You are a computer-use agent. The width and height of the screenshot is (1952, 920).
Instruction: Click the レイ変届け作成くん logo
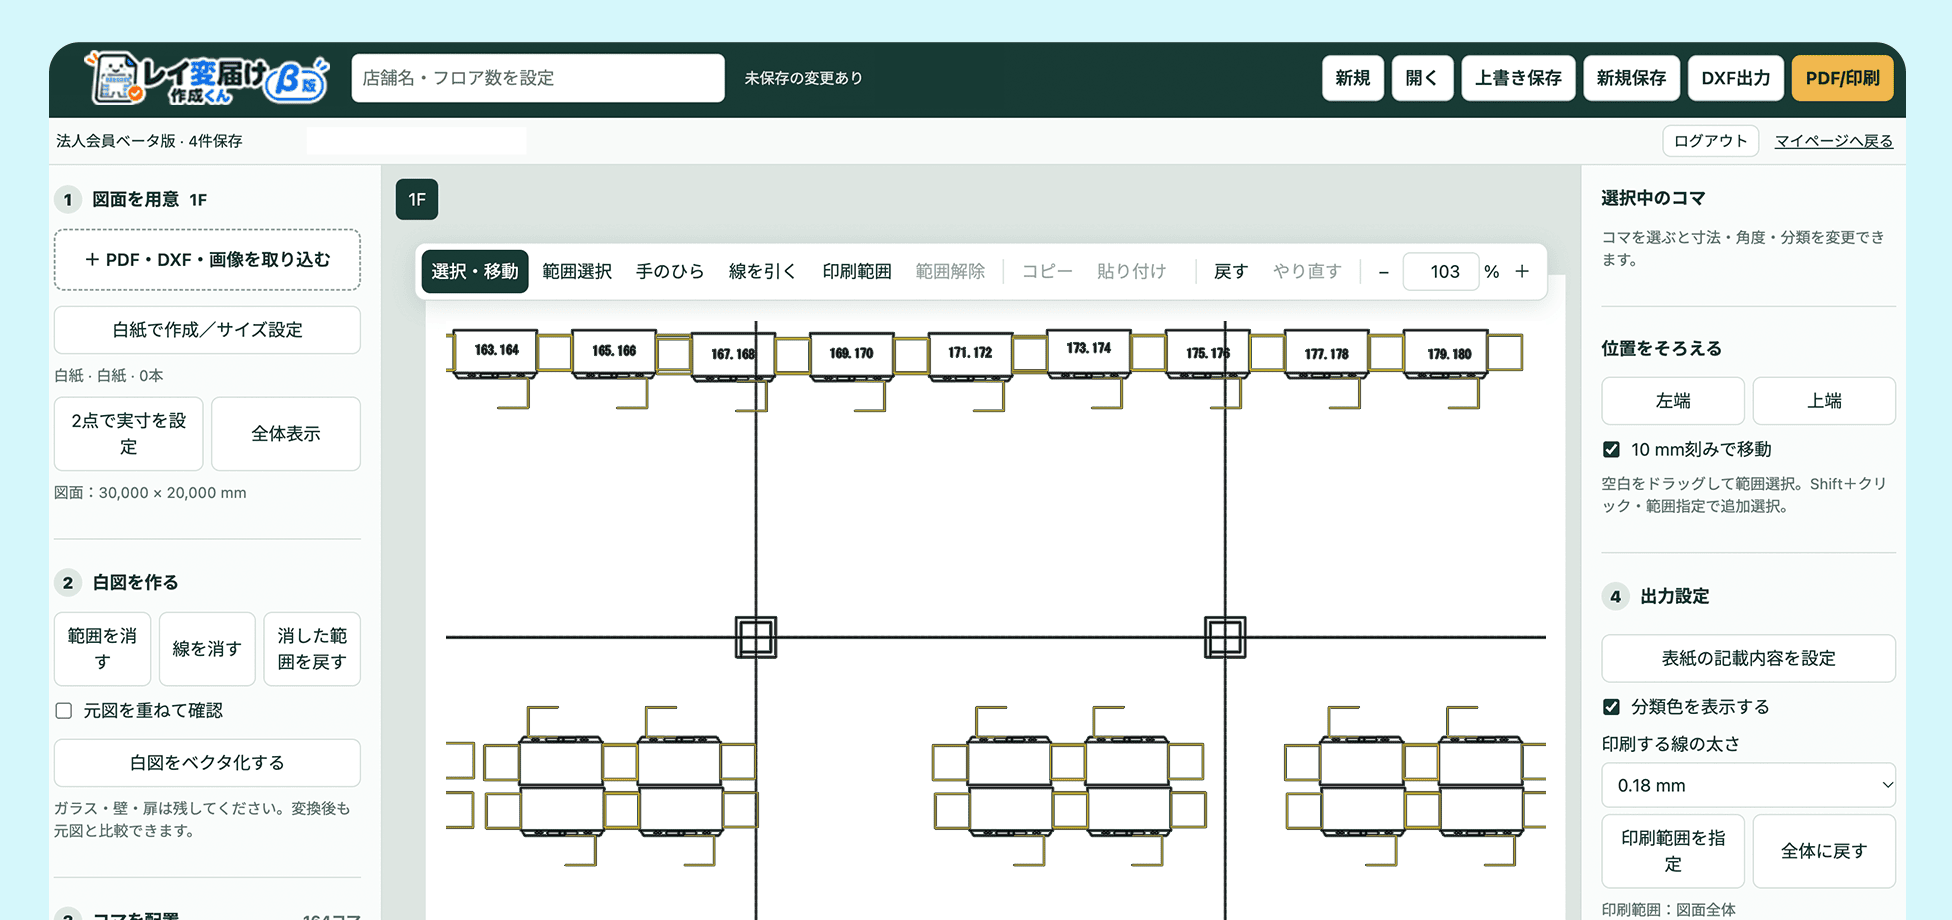(208, 78)
